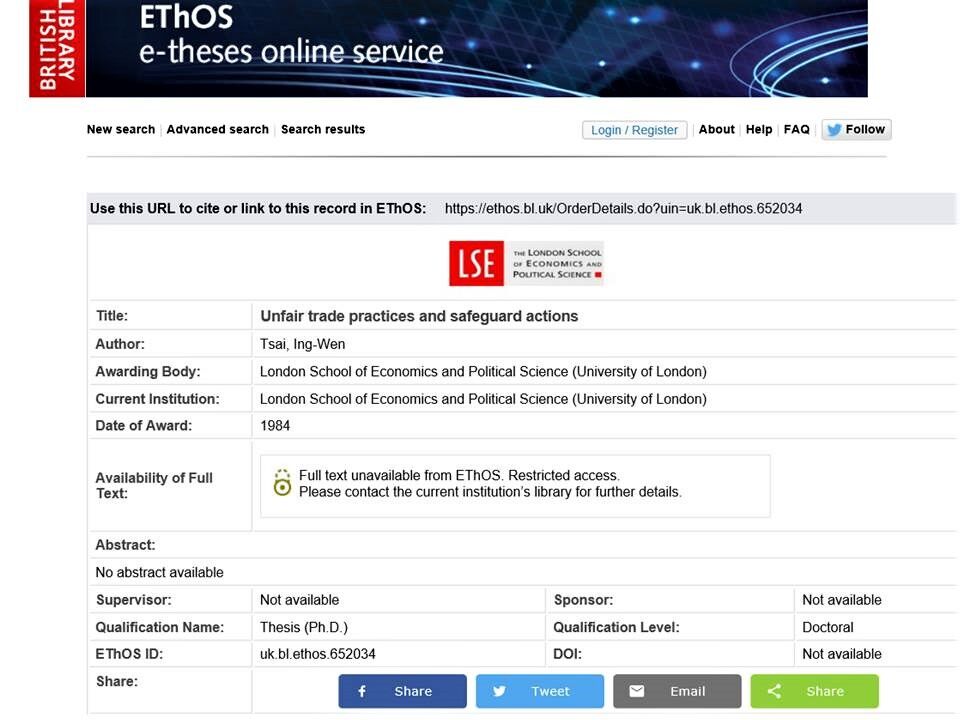Click the 'Availability of Full Text:' label

coord(154,486)
